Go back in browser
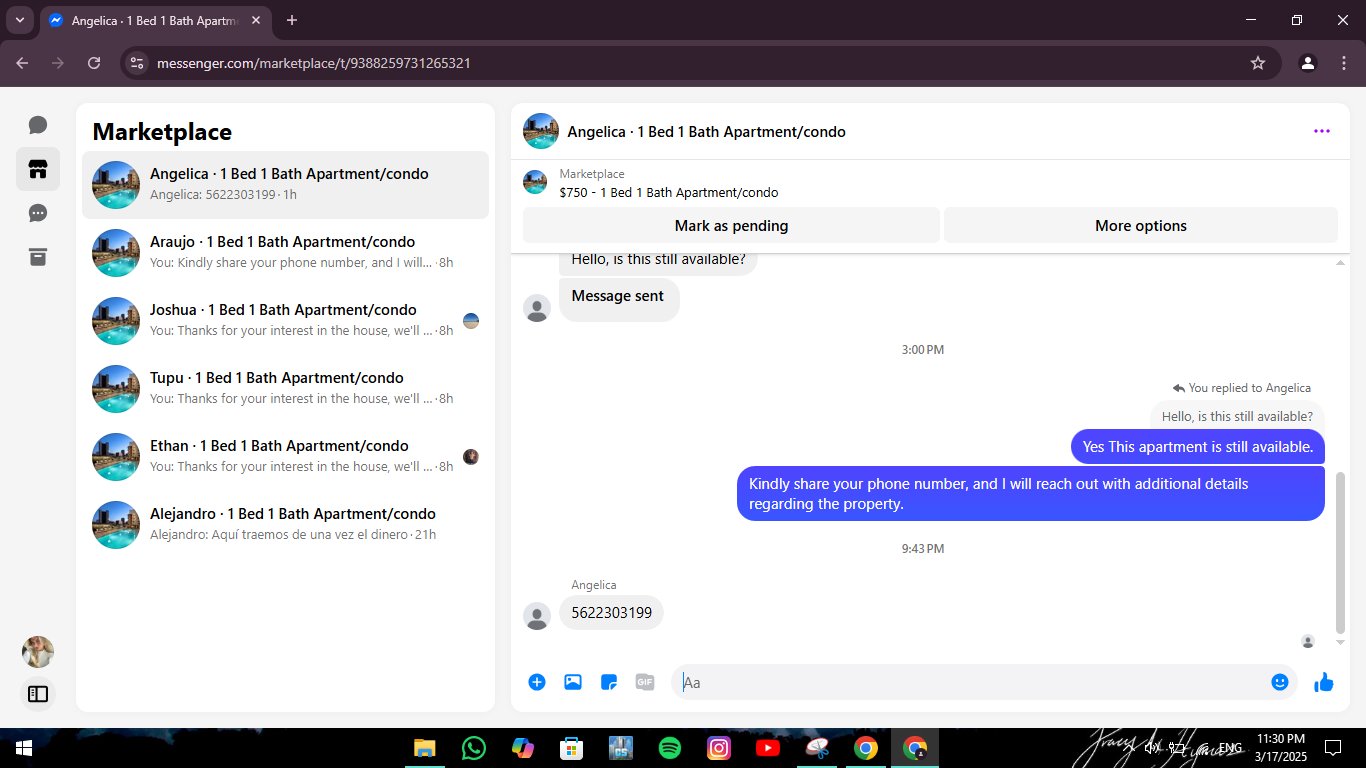Screen dimensions: 1366x768 (x=22, y=63)
